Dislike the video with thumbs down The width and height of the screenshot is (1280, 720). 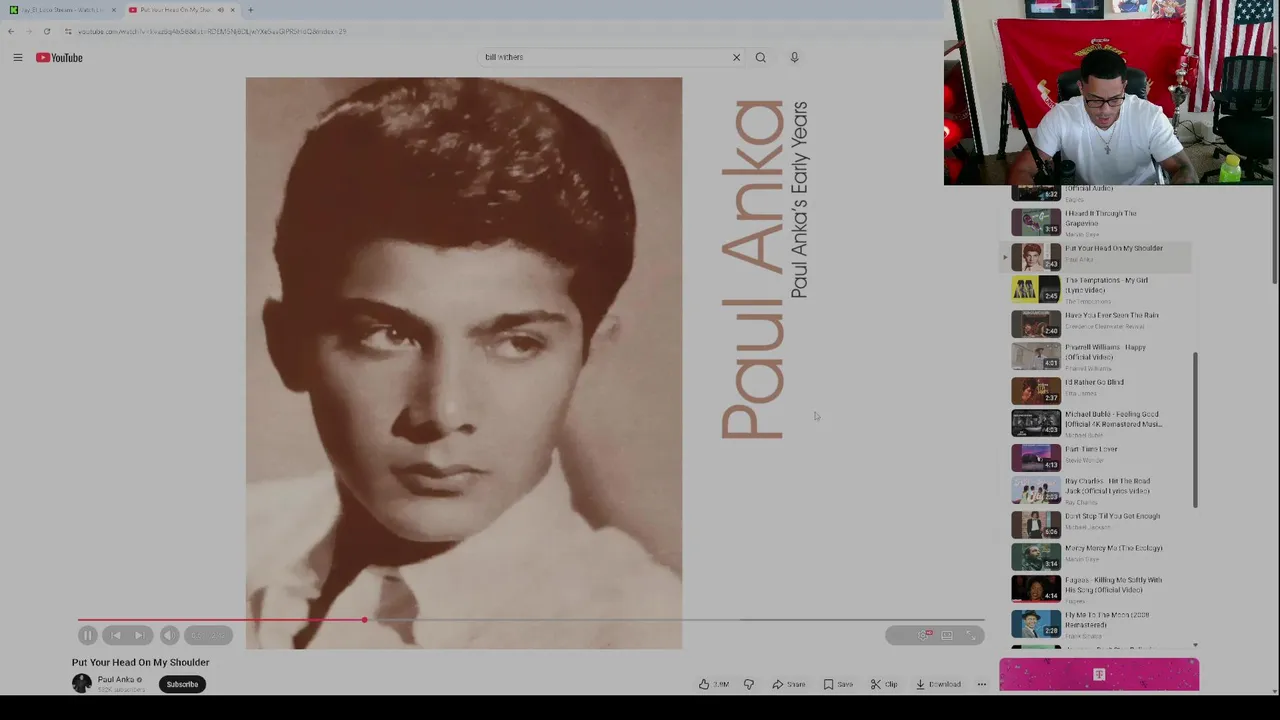pyautogui.click(x=748, y=684)
